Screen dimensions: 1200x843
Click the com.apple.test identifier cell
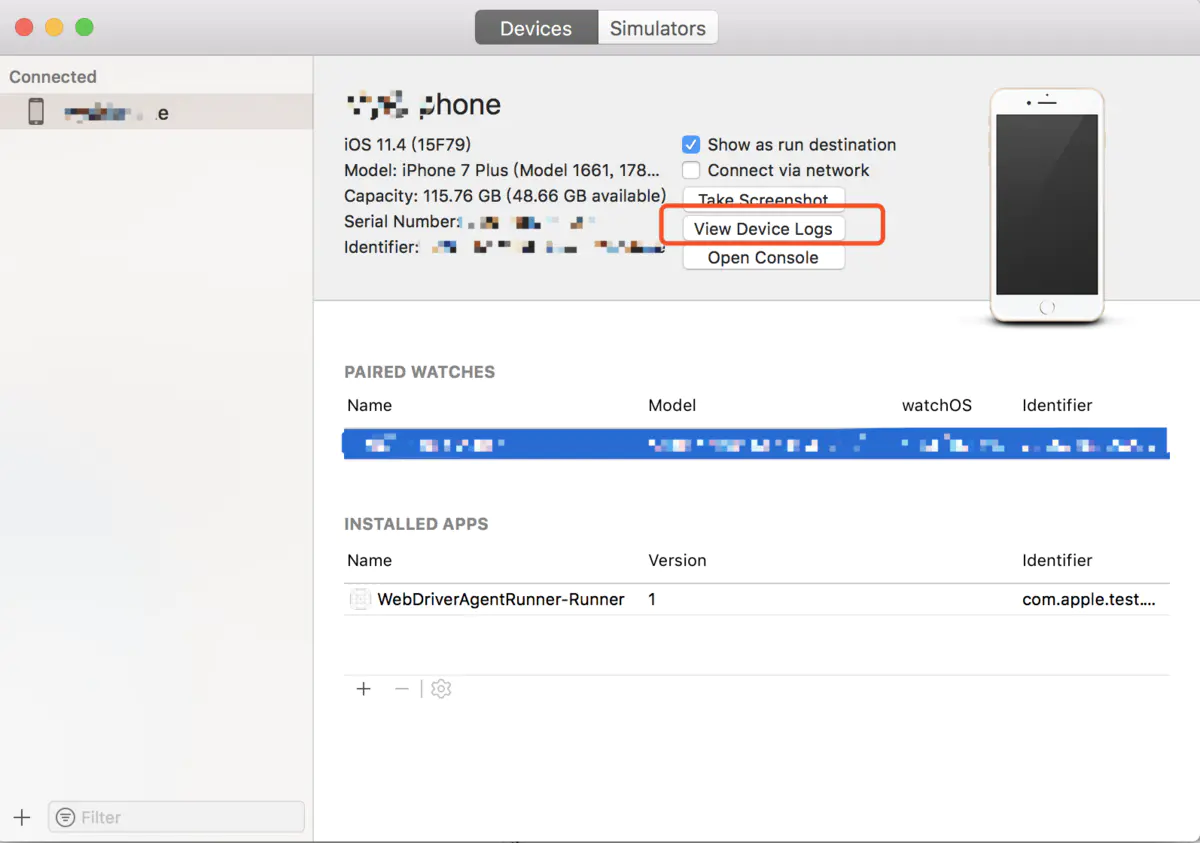(x=1089, y=599)
